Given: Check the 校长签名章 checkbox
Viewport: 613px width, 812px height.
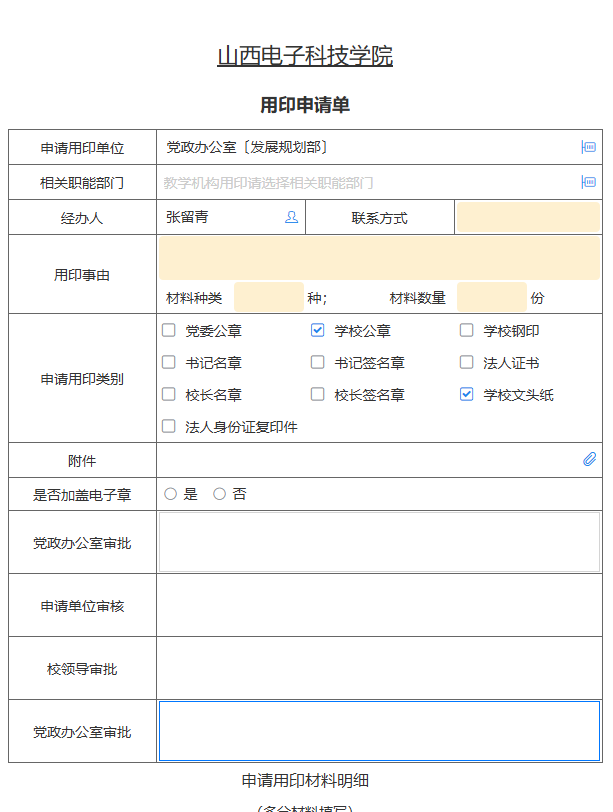Looking at the screenshot, I should (x=317, y=395).
